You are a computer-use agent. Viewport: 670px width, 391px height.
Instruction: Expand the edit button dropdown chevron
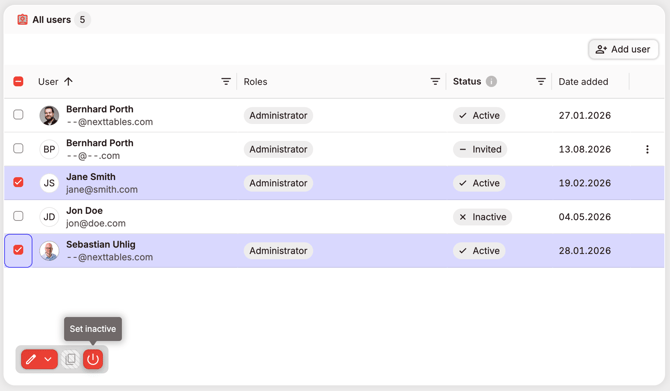pyautogui.click(x=48, y=359)
